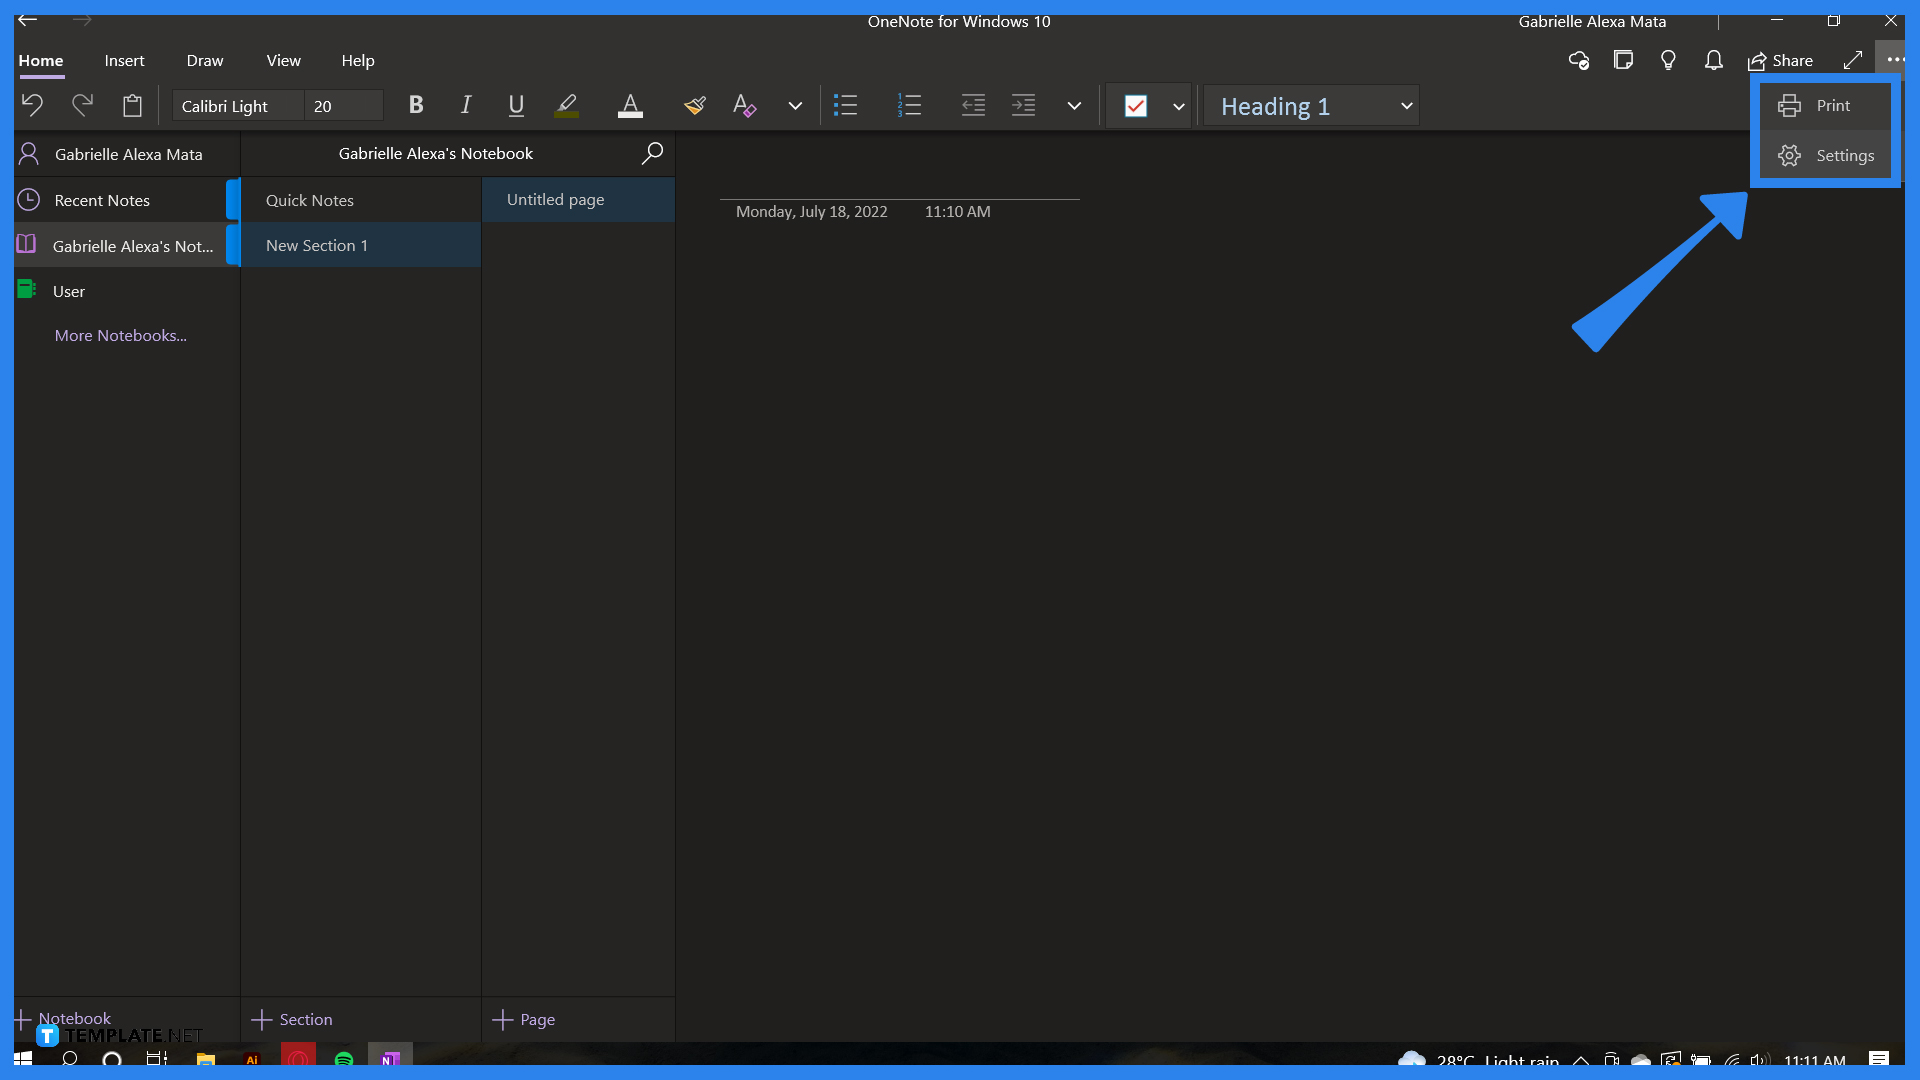
Task: Open the text highlighter tool
Action: tap(566, 105)
